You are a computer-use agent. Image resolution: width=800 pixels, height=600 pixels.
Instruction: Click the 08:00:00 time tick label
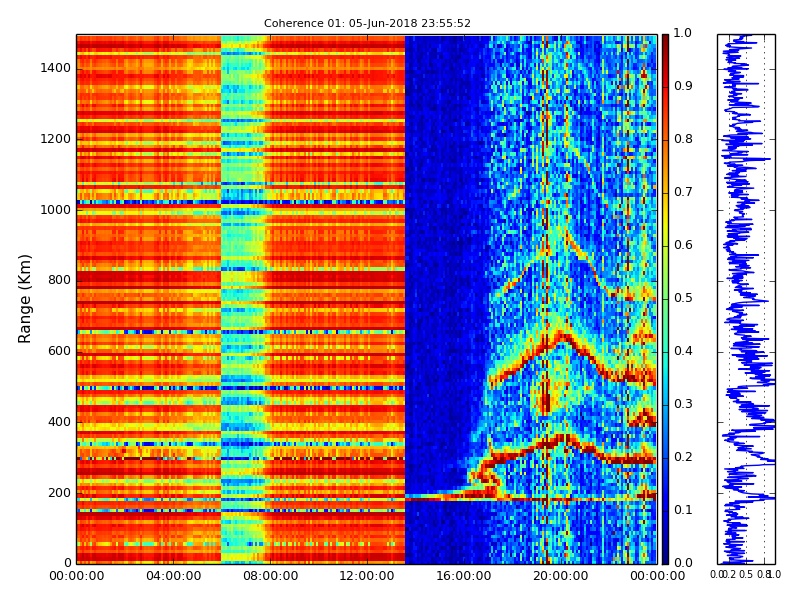[x=270, y=576]
